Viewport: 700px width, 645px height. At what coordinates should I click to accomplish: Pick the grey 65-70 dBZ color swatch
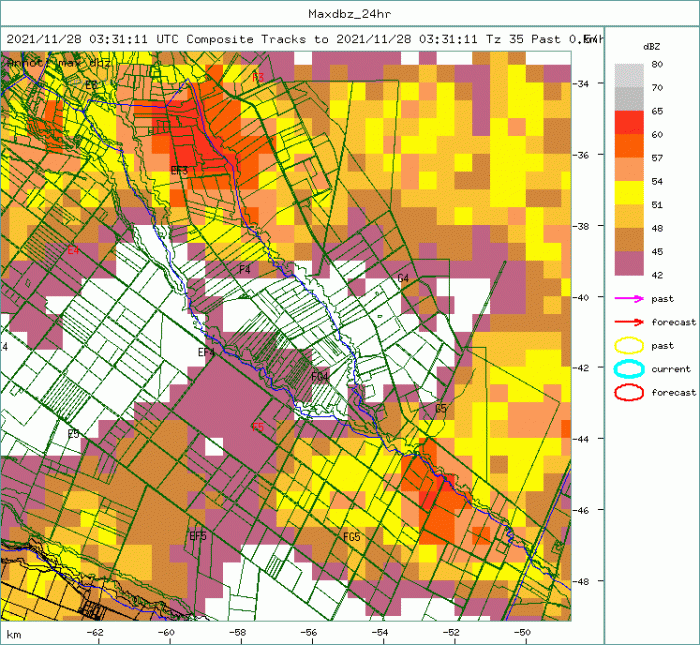tap(629, 99)
